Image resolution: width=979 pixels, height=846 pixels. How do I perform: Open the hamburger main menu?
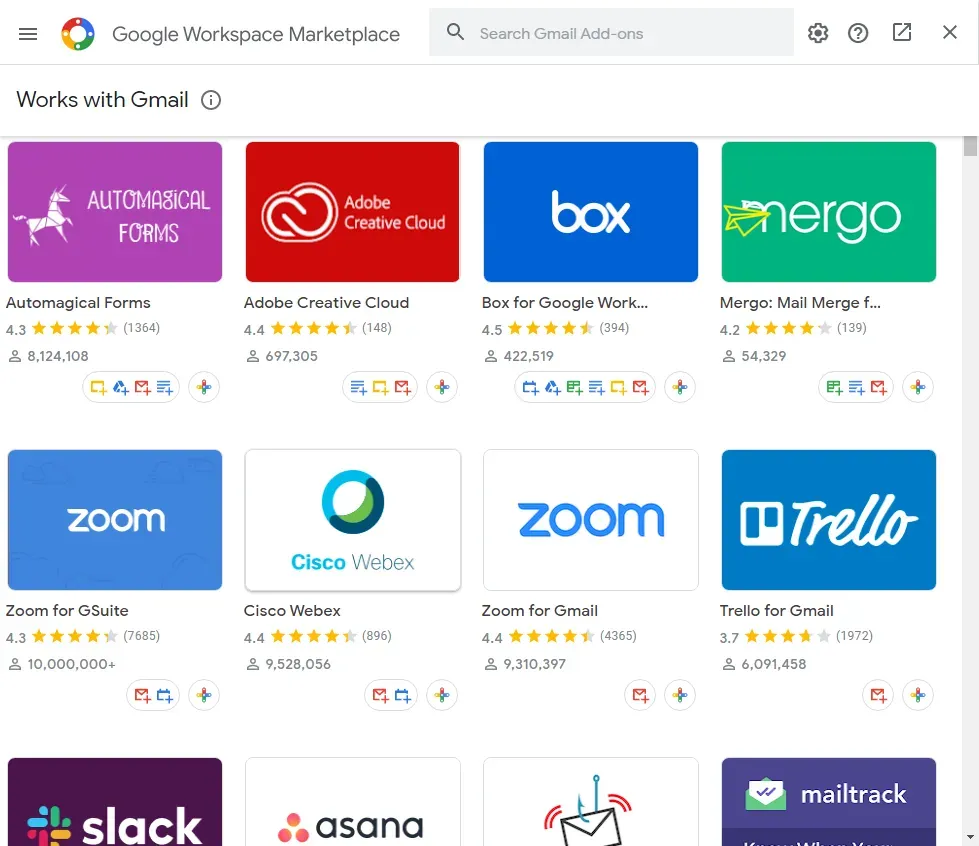(x=28, y=34)
